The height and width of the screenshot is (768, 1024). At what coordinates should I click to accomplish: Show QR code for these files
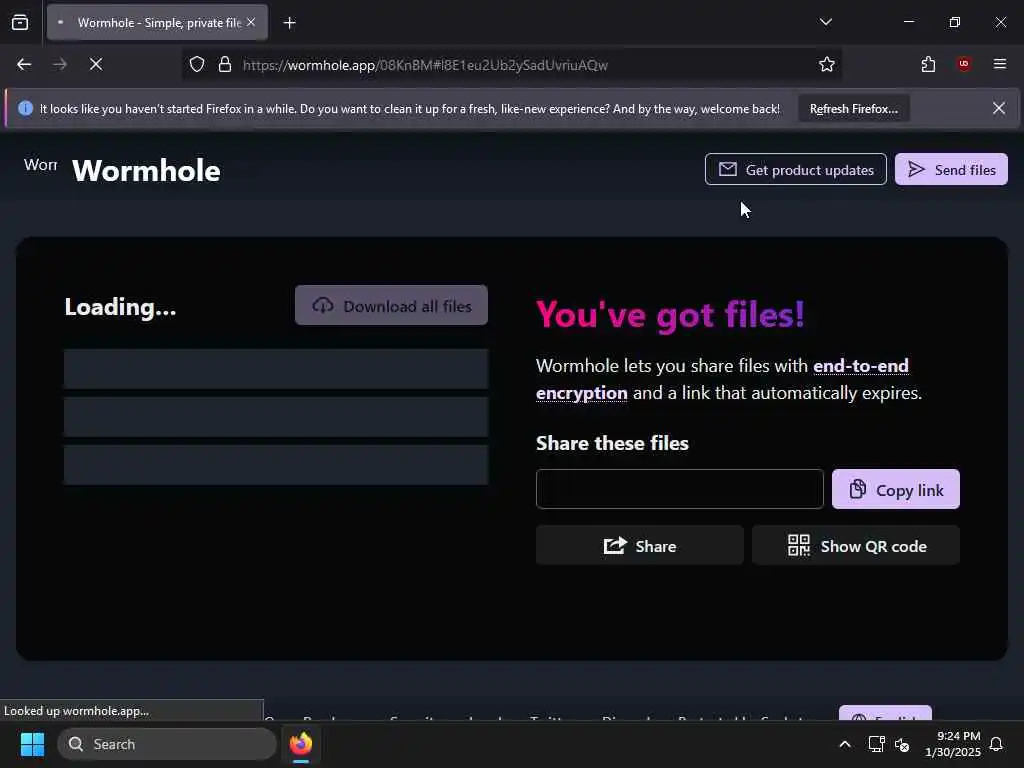[x=856, y=545]
